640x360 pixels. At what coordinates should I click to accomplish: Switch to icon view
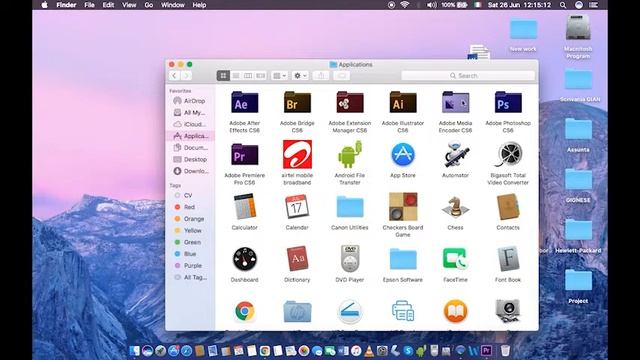(x=223, y=76)
